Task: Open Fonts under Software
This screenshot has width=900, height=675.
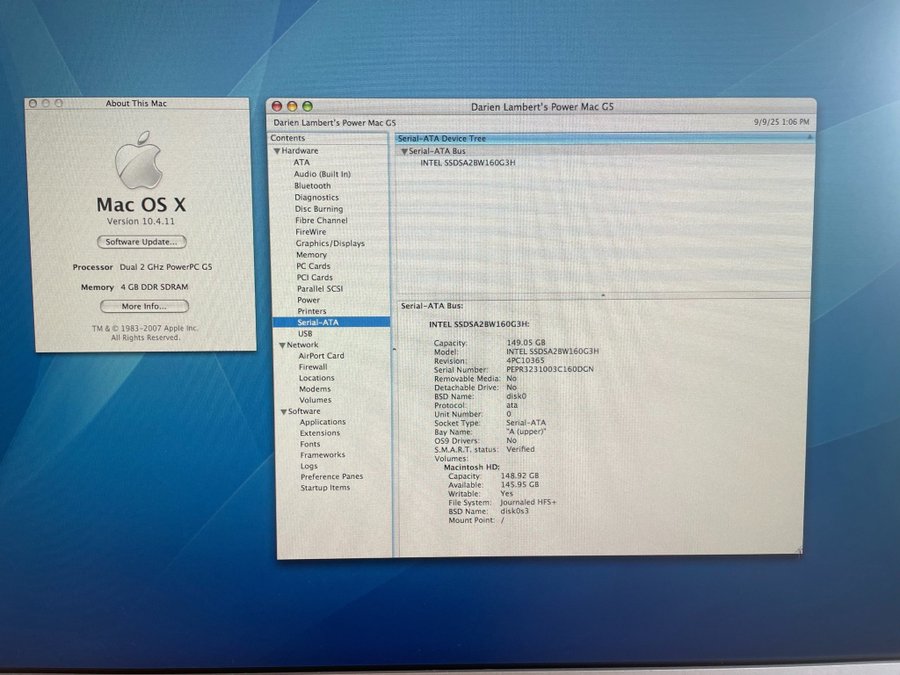Action: tap(310, 444)
